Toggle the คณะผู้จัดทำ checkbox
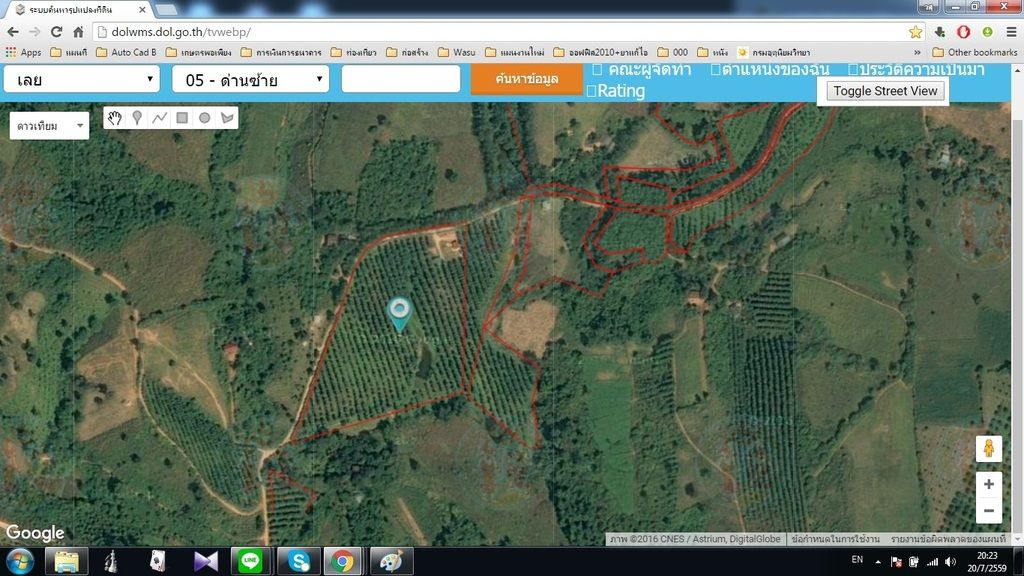This screenshot has height=576, width=1024. pyautogui.click(x=597, y=69)
